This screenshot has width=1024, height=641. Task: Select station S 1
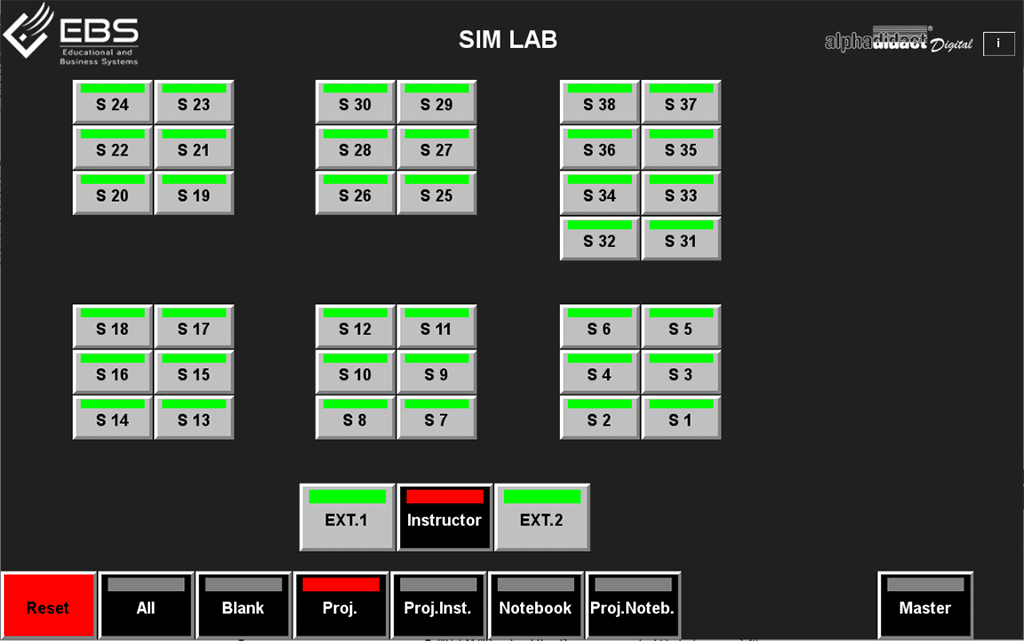pyautogui.click(x=681, y=420)
